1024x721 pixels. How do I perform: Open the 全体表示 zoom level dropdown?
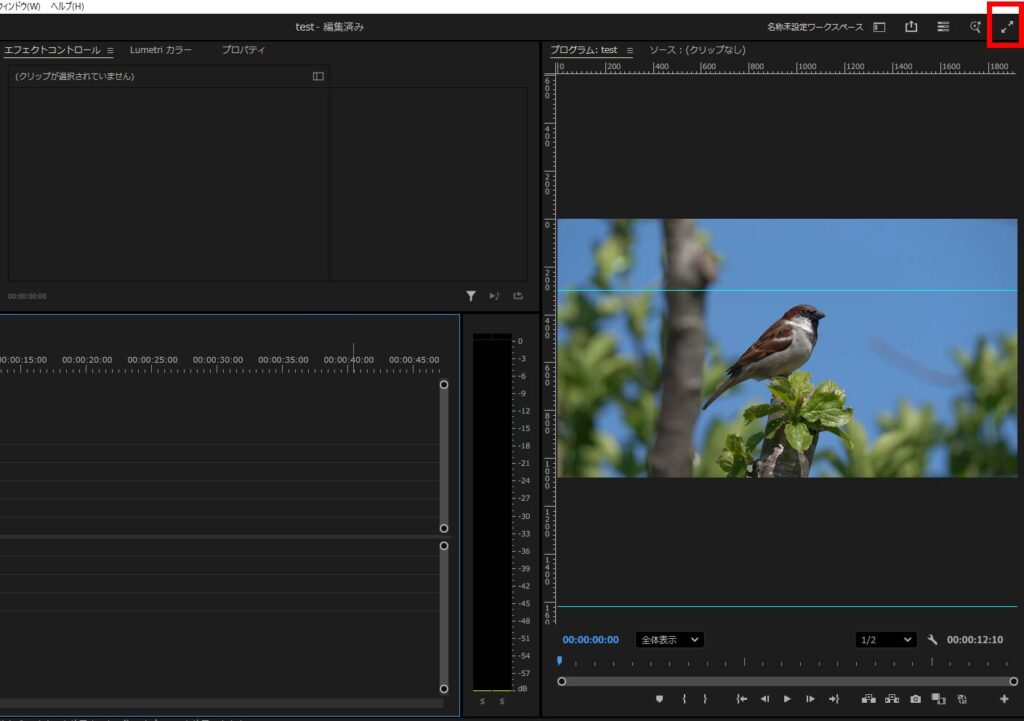669,640
